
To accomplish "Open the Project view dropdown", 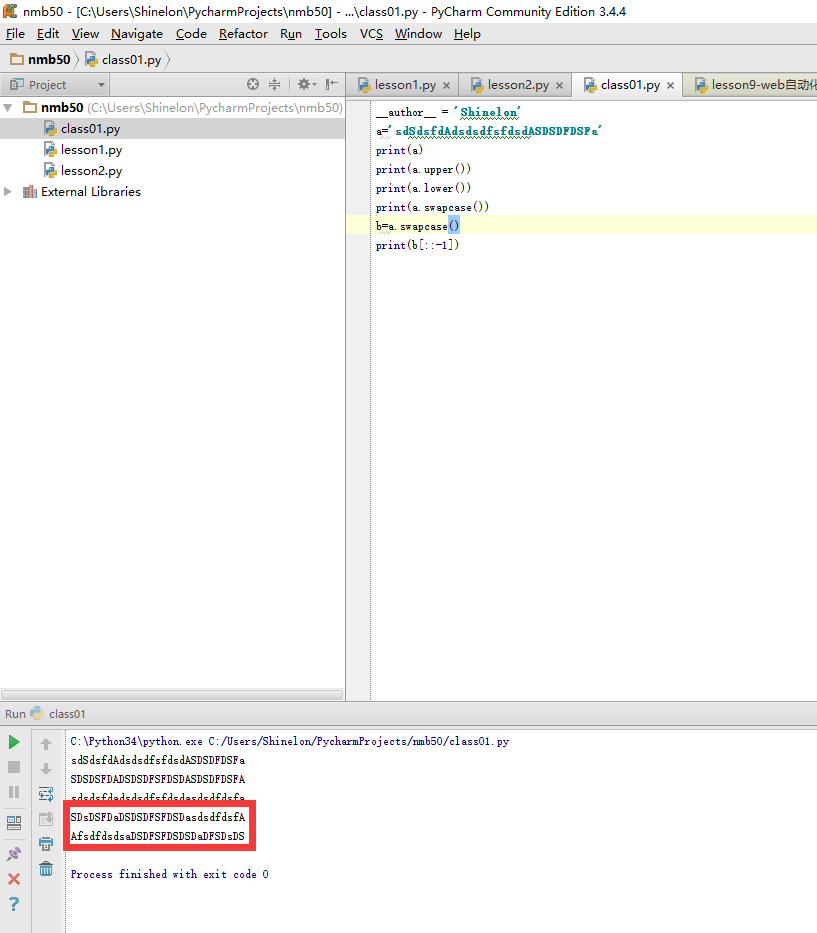I will tap(101, 85).
